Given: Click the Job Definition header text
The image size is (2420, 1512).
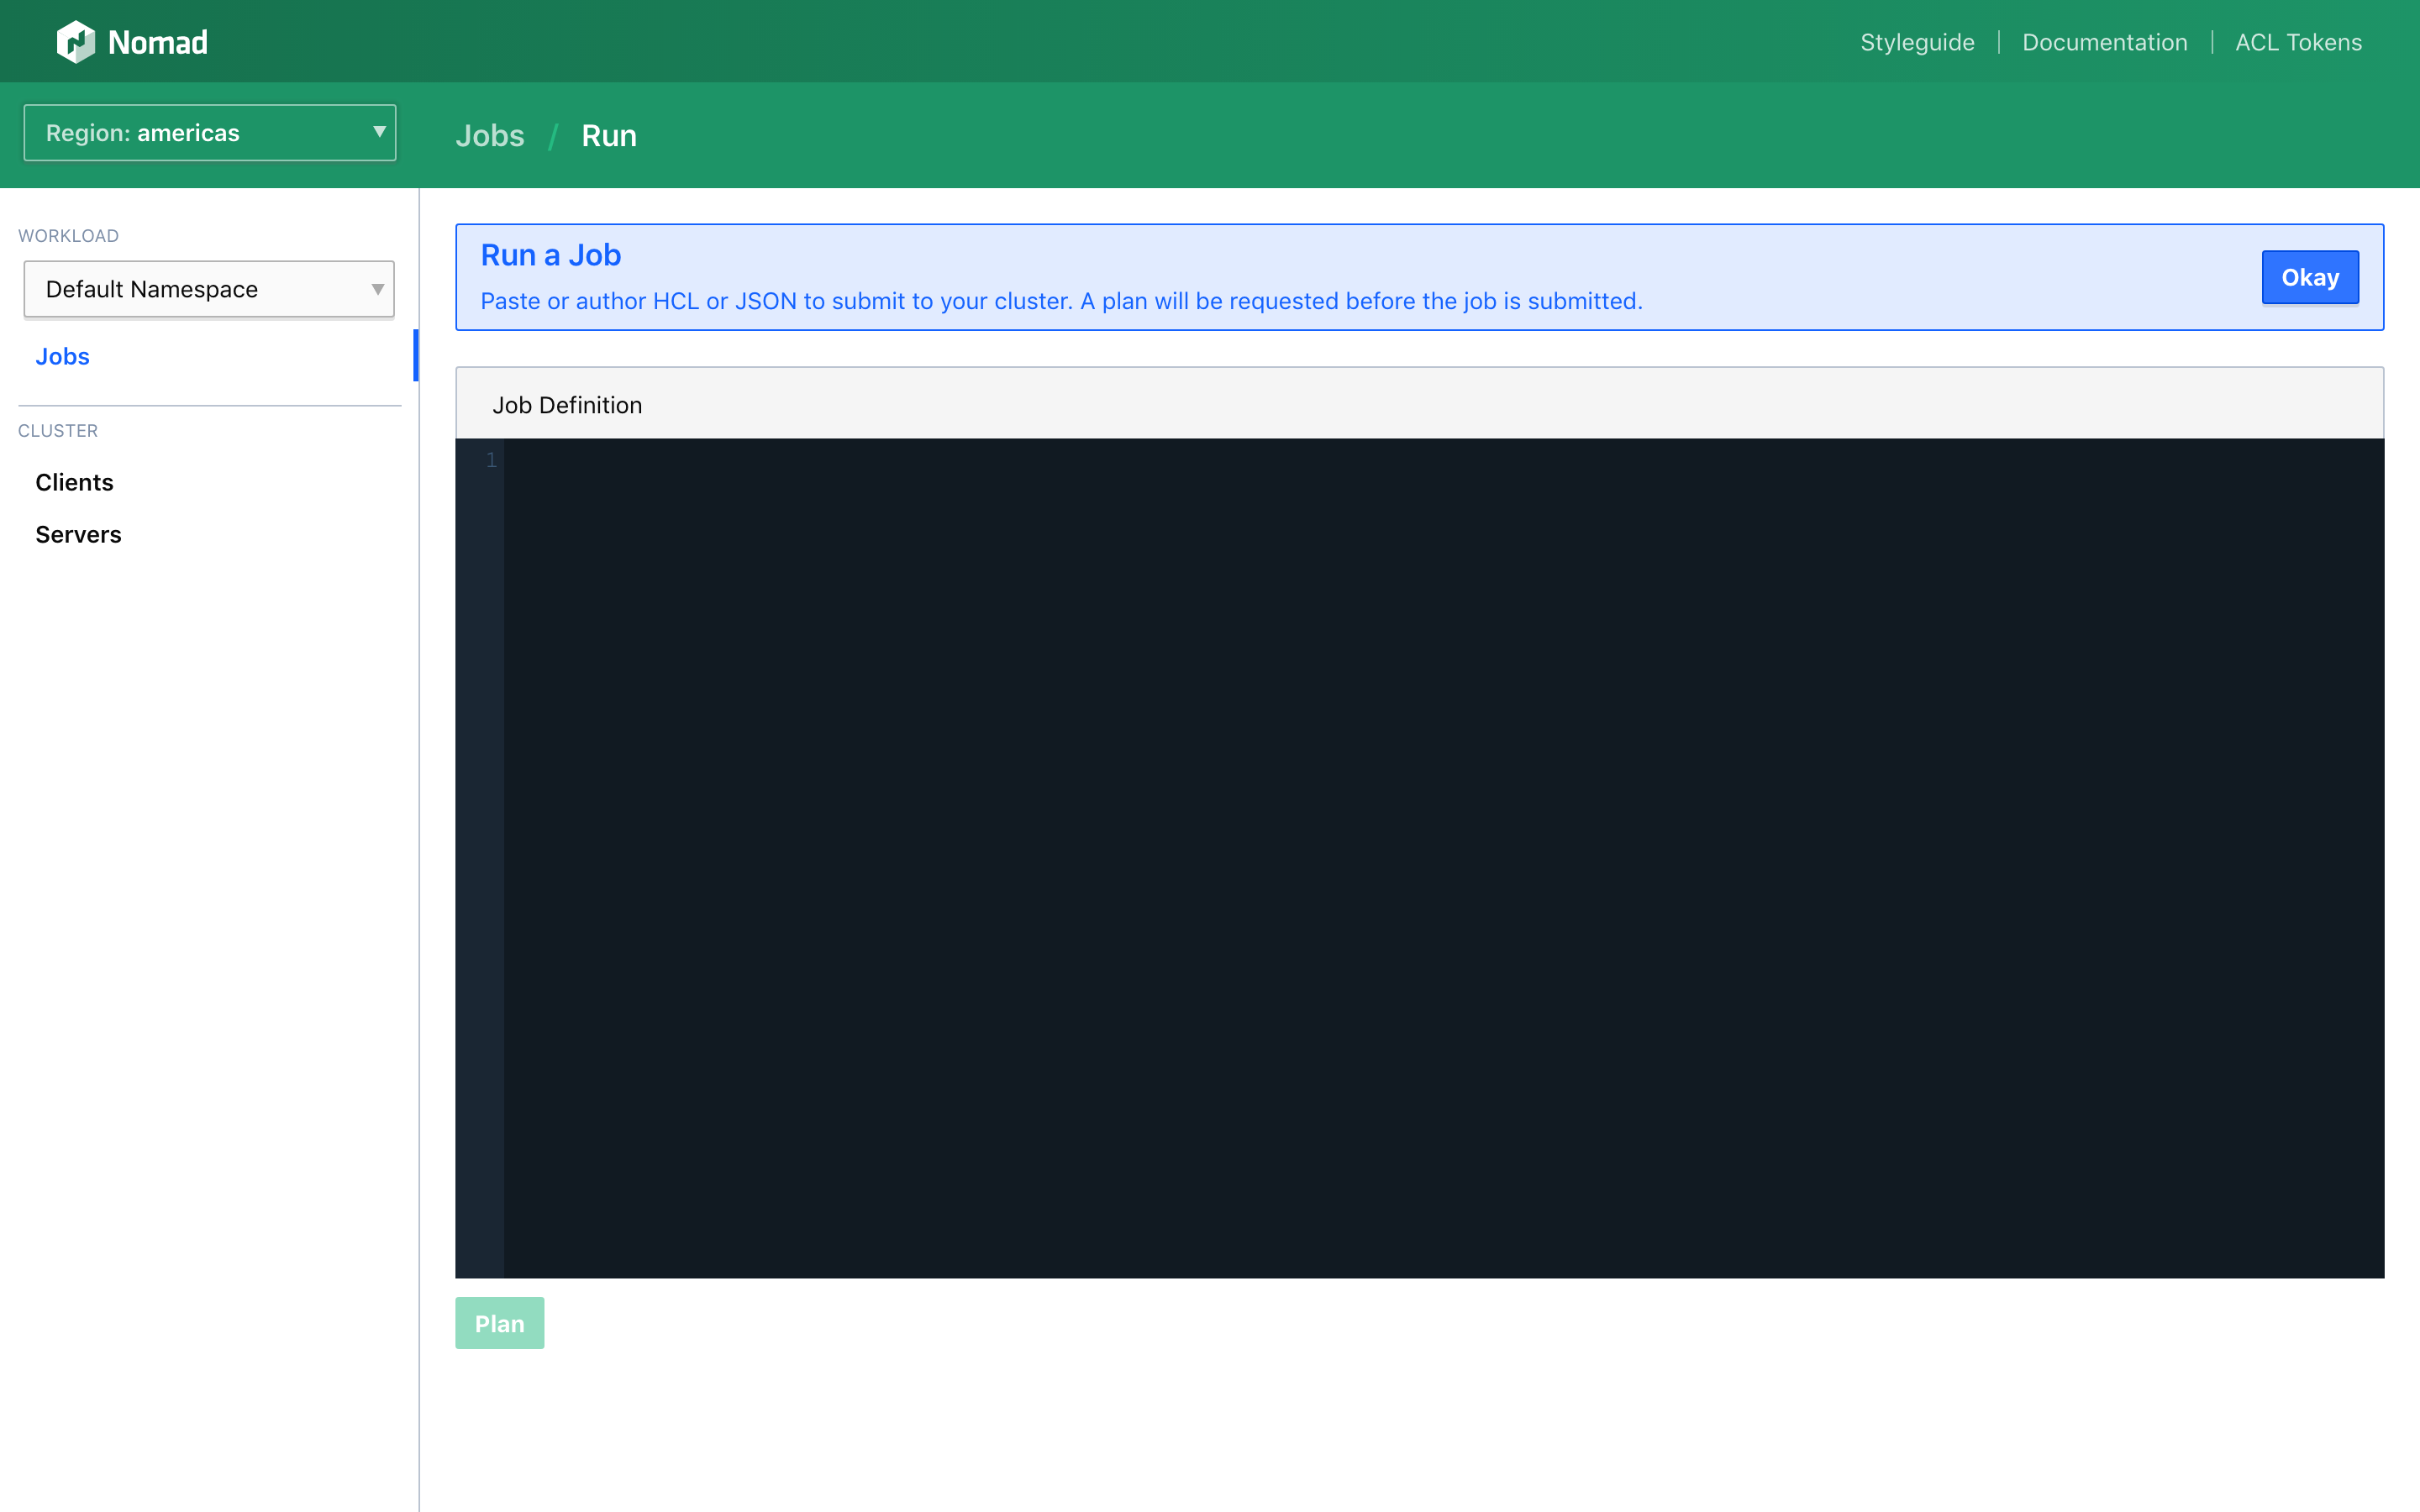Looking at the screenshot, I should [567, 405].
